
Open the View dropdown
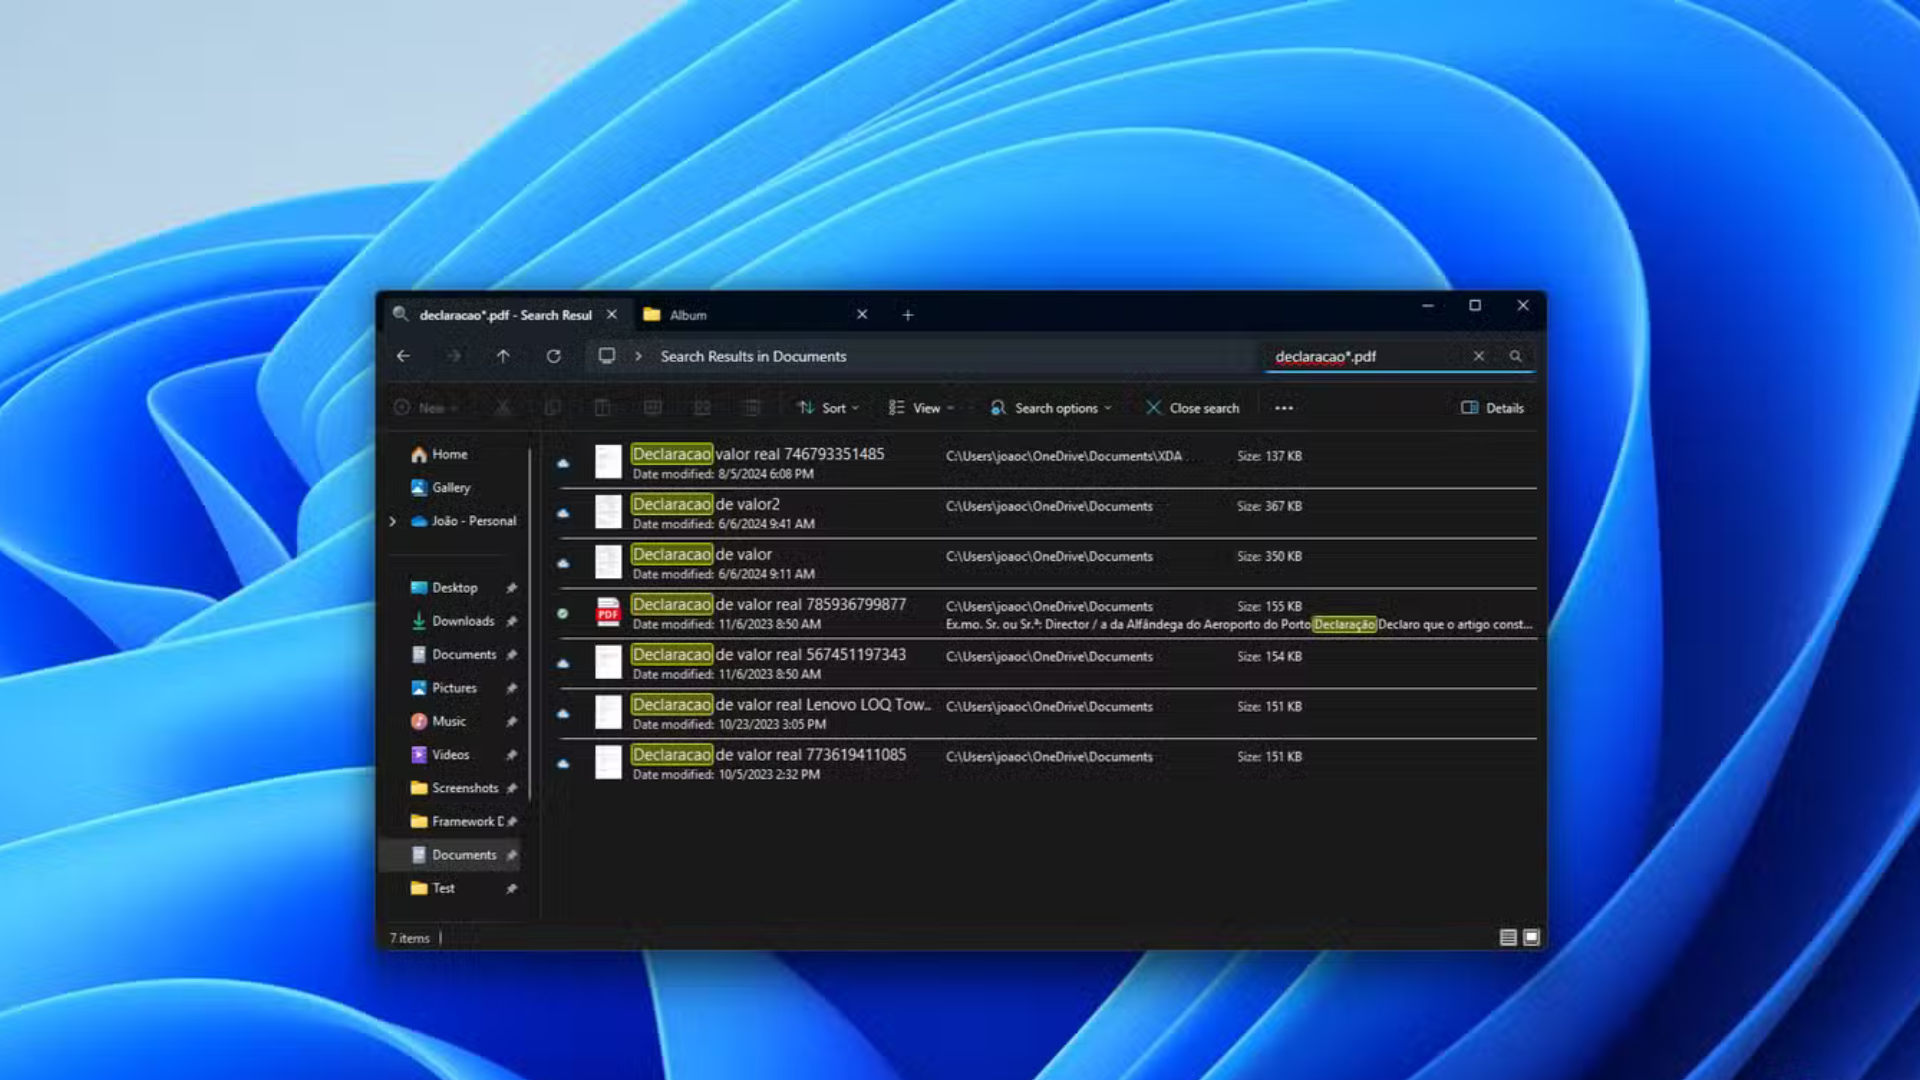(921, 408)
